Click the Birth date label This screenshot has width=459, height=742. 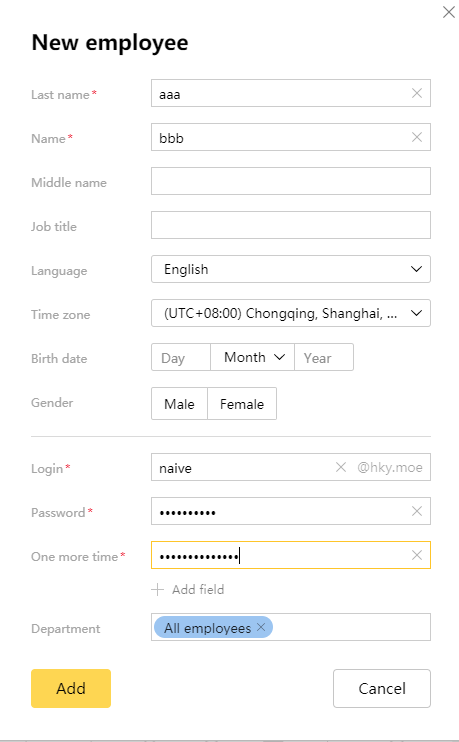(59, 359)
